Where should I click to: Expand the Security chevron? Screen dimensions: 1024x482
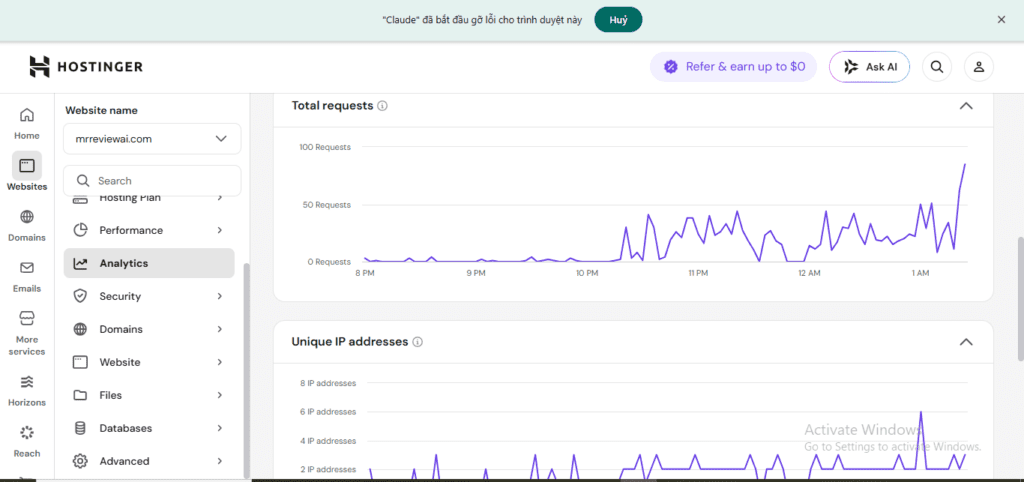click(220, 296)
